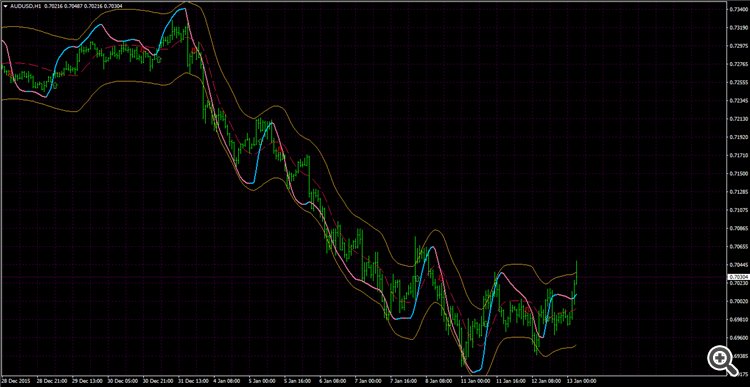The height and width of the screenshot is (387, 750).
Task: Click the 0.71075 price axis label
Action: coord(739,210)
